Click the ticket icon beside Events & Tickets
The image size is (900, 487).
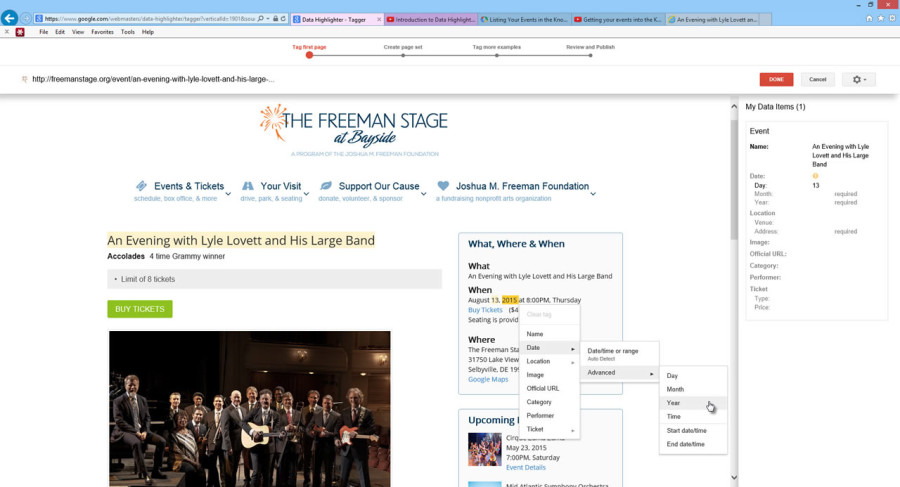[x=141, y=185]
